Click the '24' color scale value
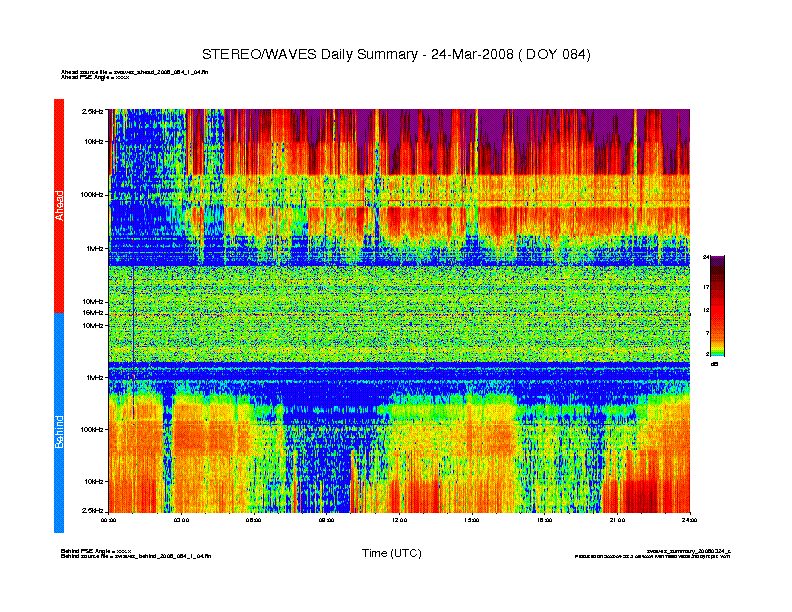This screenshot has width=792, height=612. click(x=706, y=258)
